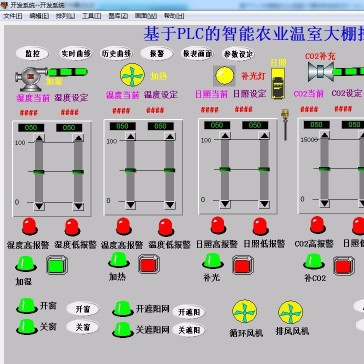The image size is (364, 364).
Task: Click the green 关遮阳网 indicator lamp
Action: click(x=123, y=329)
